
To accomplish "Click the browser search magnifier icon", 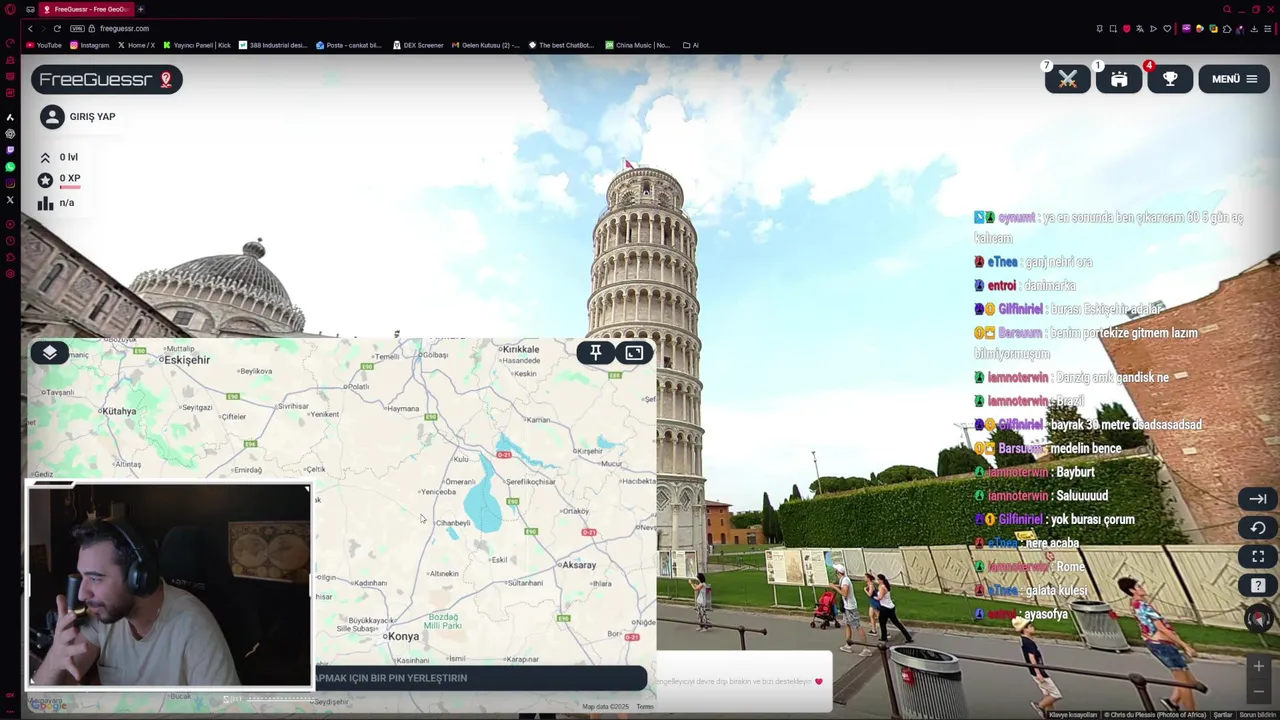I will [x=1227, y=9].
